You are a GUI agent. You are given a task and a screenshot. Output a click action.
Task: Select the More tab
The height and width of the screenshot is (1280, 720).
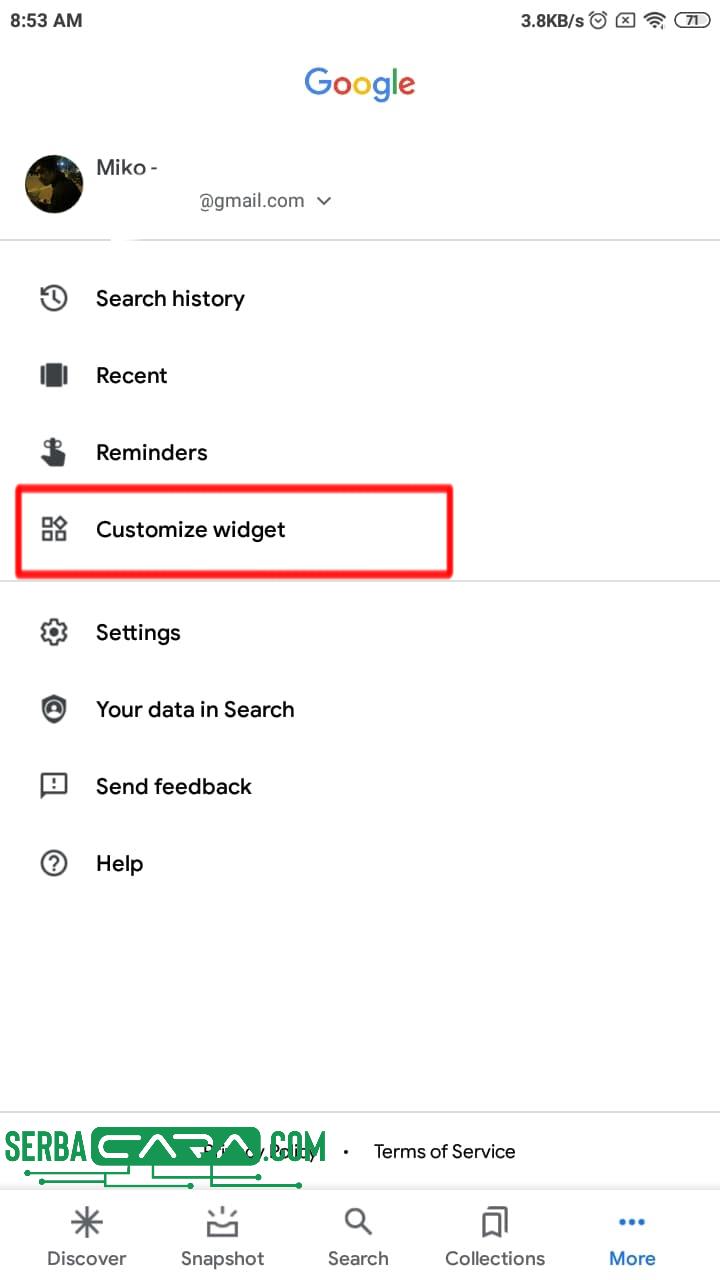tap(632, 1236)
